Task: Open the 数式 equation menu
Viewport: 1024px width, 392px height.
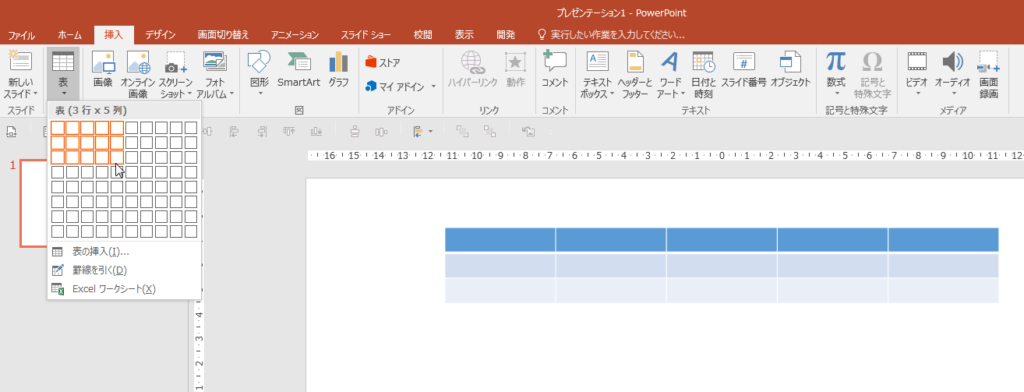Action: (836, 73)
